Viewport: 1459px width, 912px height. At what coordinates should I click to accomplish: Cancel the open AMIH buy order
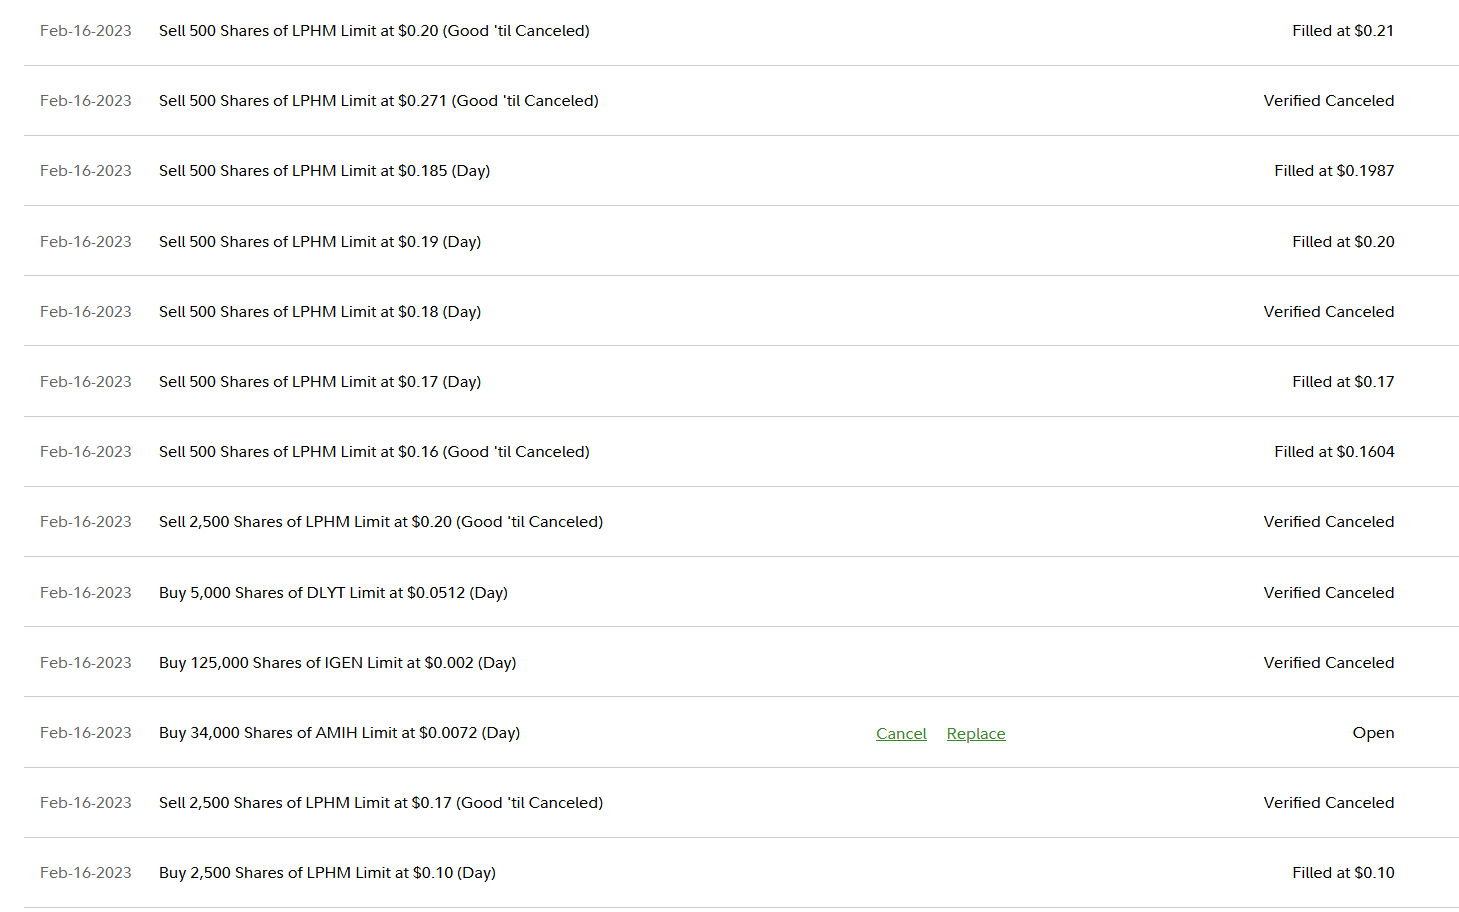(901, 734)
